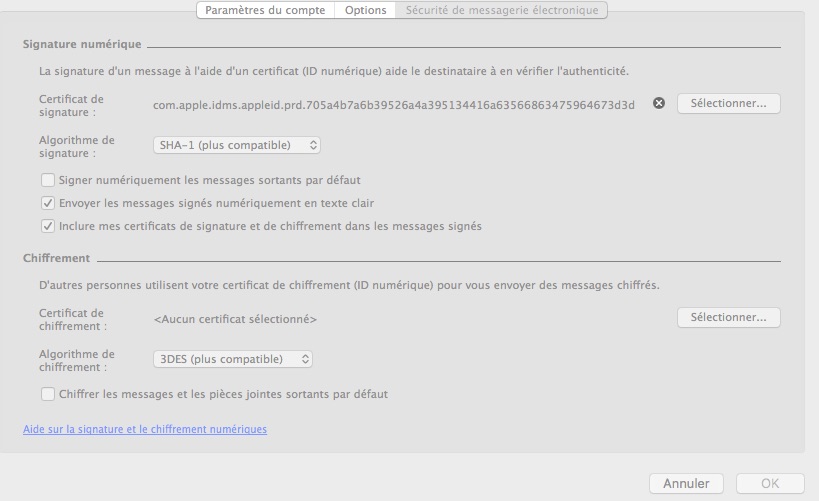The image size is (819, 501).
Task: Click the OK button
Action: point(770,484)
